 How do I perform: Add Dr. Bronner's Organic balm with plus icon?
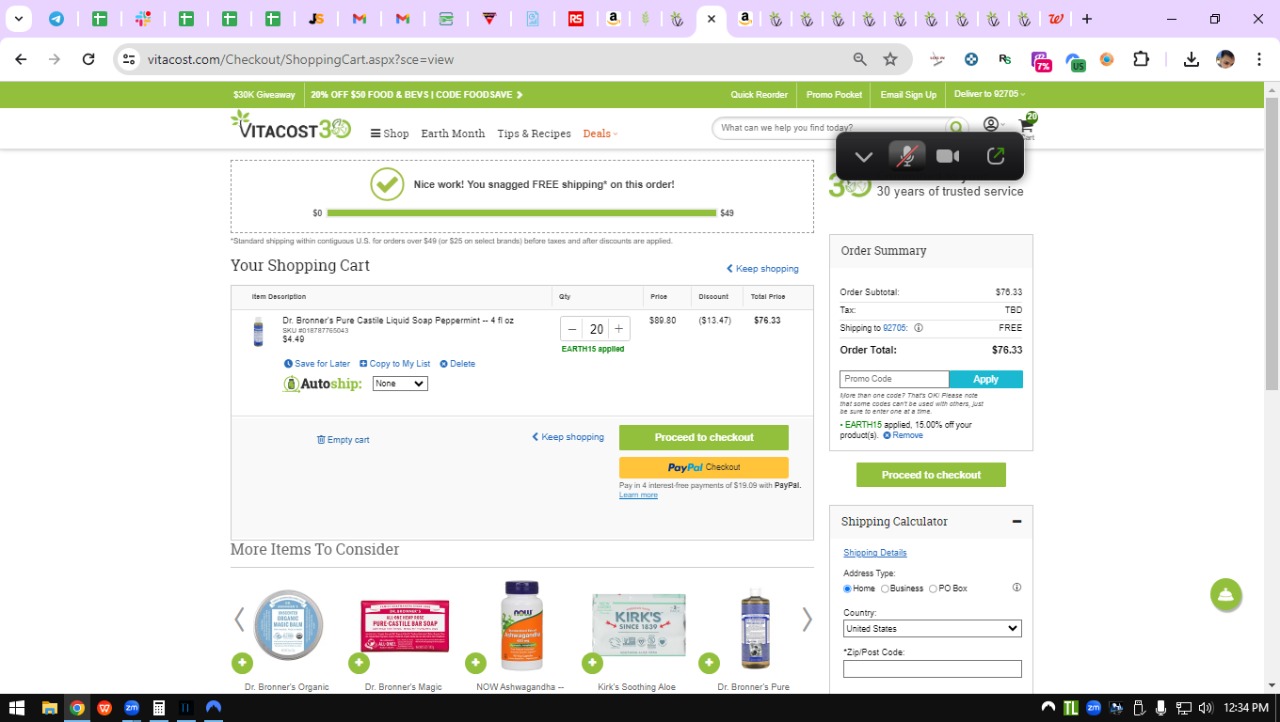(242, 662)
